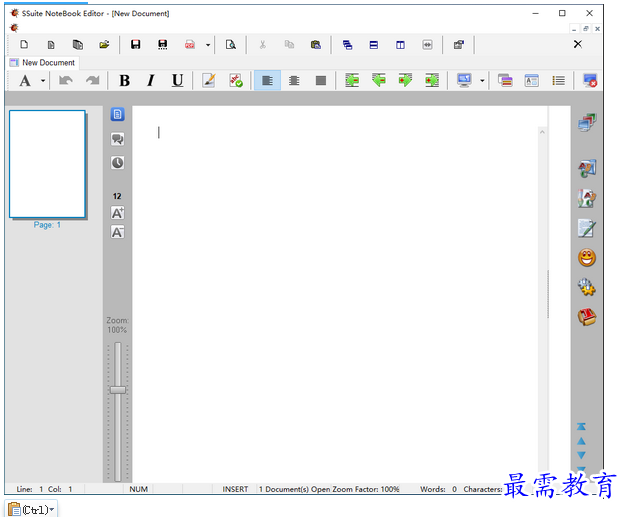This screenshot has height=517, width=625.
Task: Cut selection with scissors icon
Action: 262,44
